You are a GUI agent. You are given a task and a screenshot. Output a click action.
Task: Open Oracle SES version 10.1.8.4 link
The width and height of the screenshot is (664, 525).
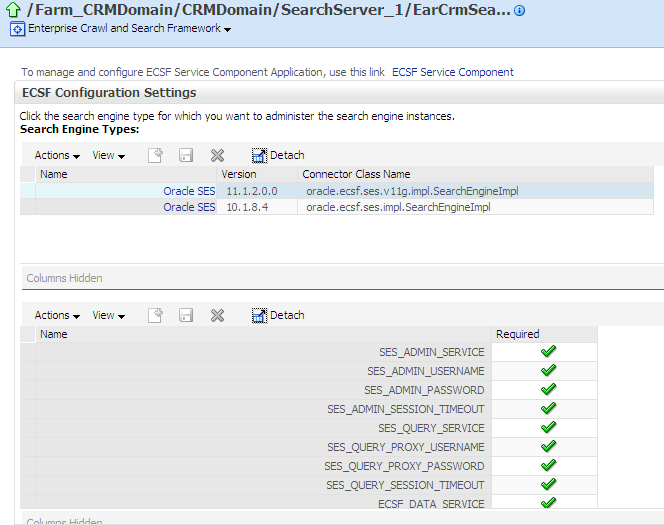189,207
